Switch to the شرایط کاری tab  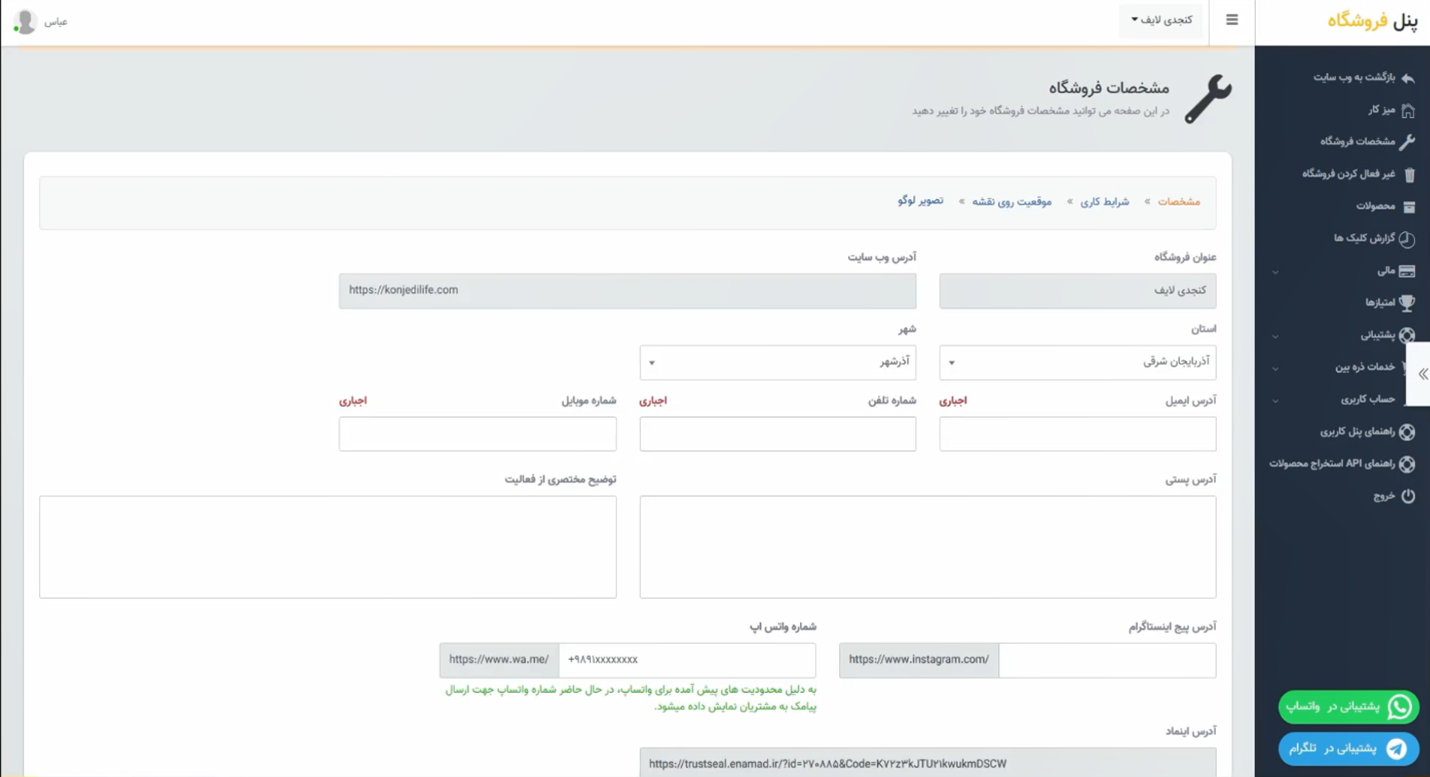tap(1104, 202)
